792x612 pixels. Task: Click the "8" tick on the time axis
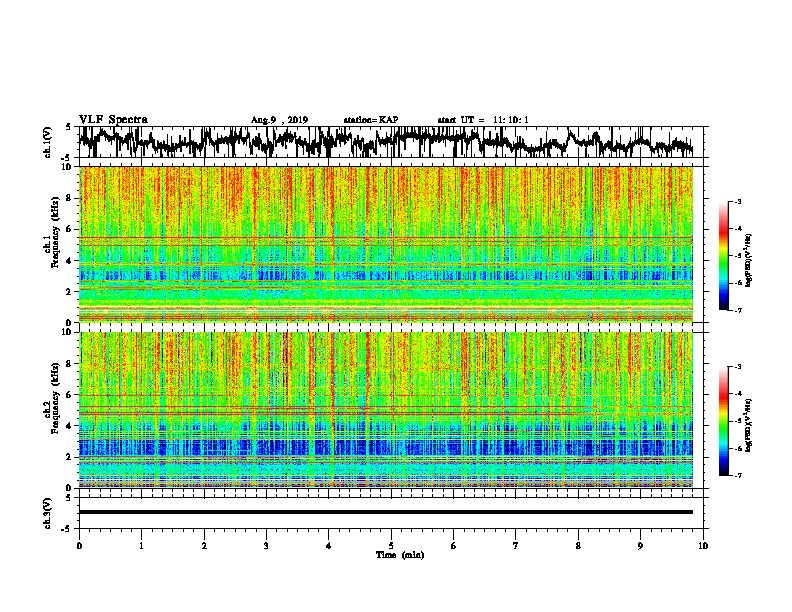coord(578,546)
